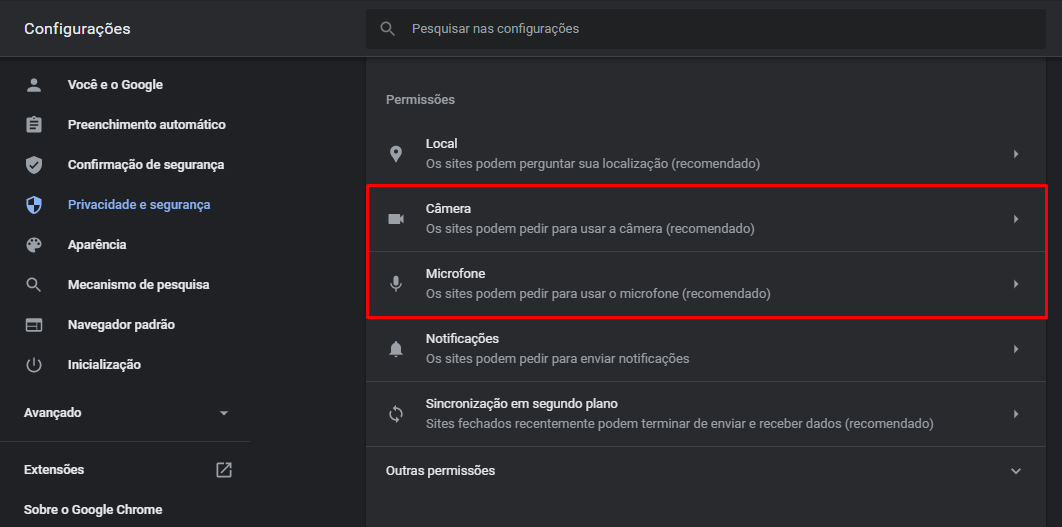1062x527 pixels.
Task: Open Sobre o Google Chrome page
Action: pyautogui.click(x=93, y=510)
